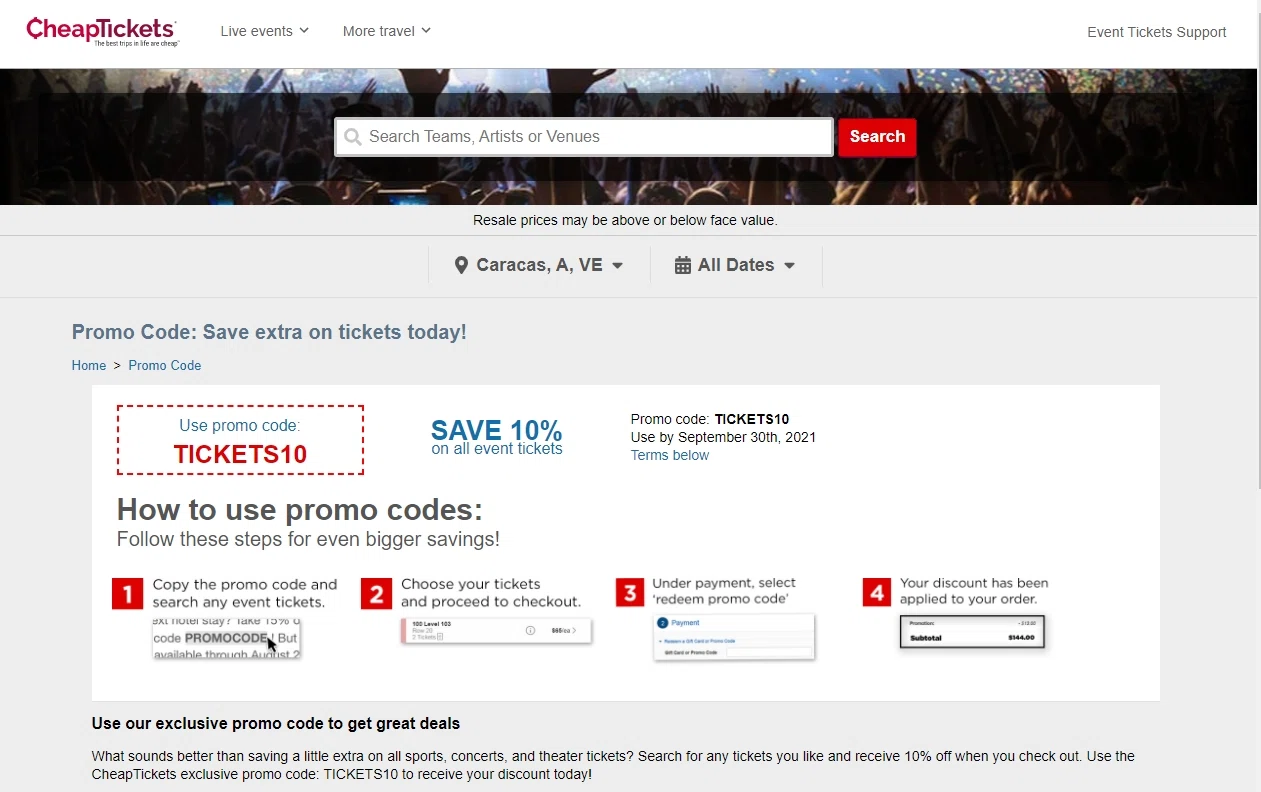Screen dimensions: 1261x792
Task: Expand the Caracas, A, VE location dropdown
Action: 539,265
